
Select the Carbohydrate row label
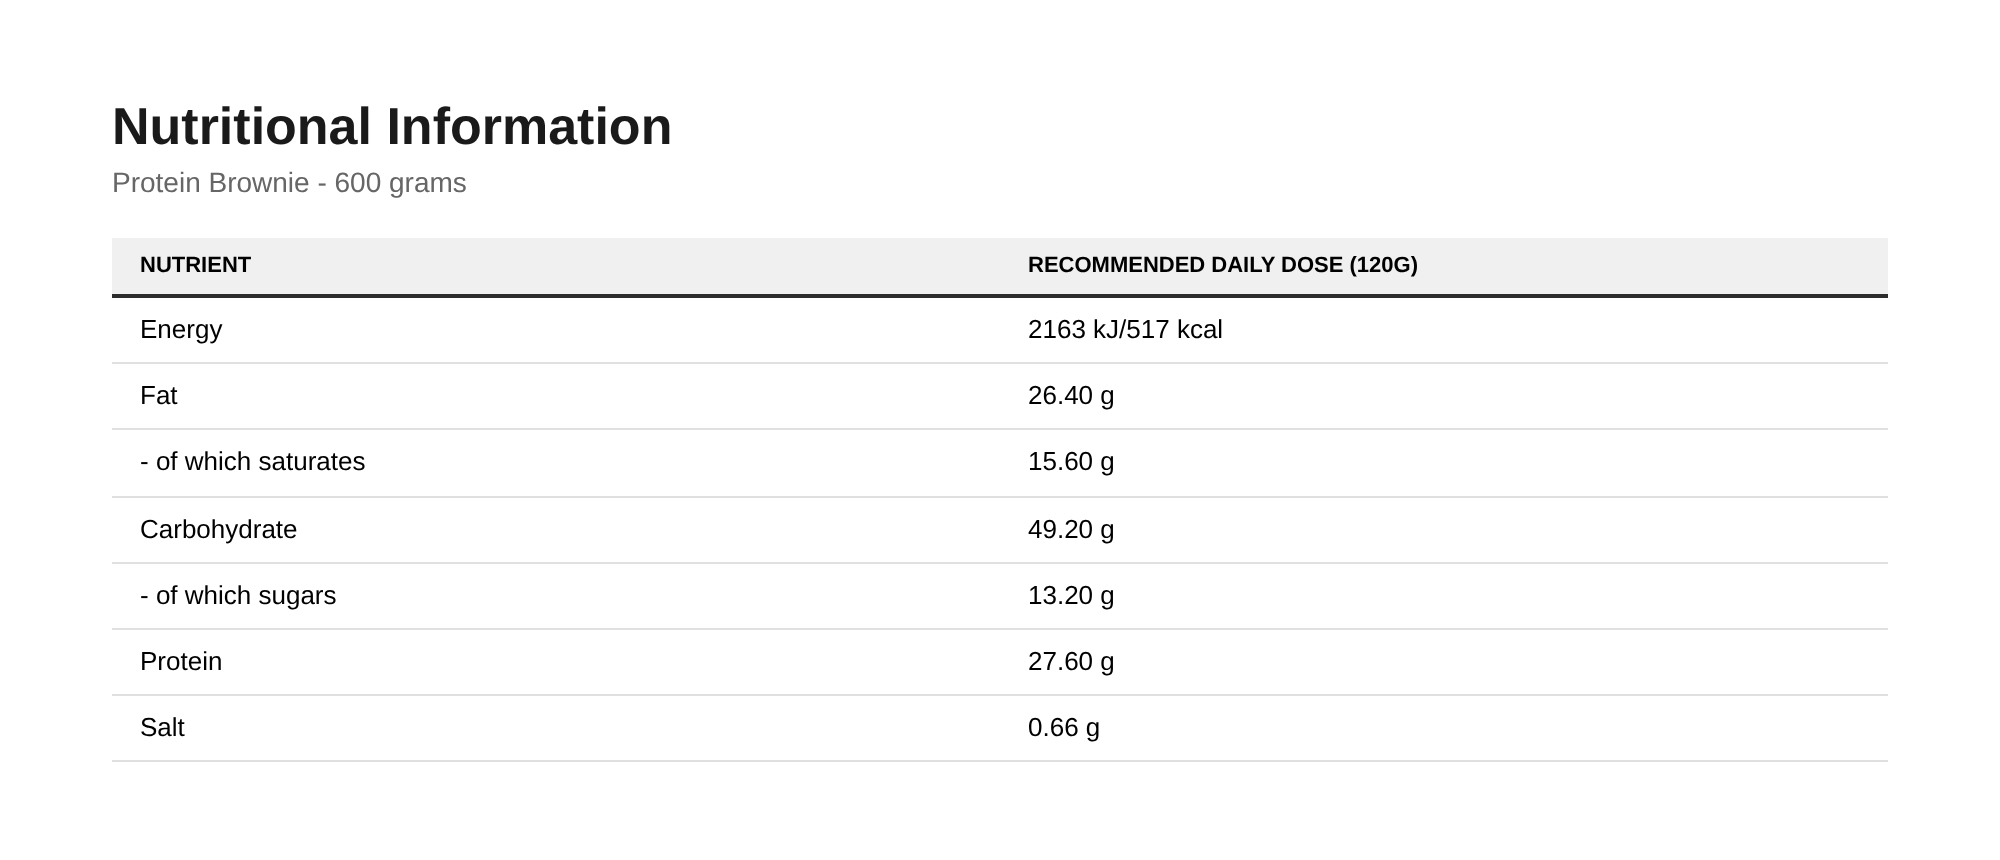[x=218, y=530]
